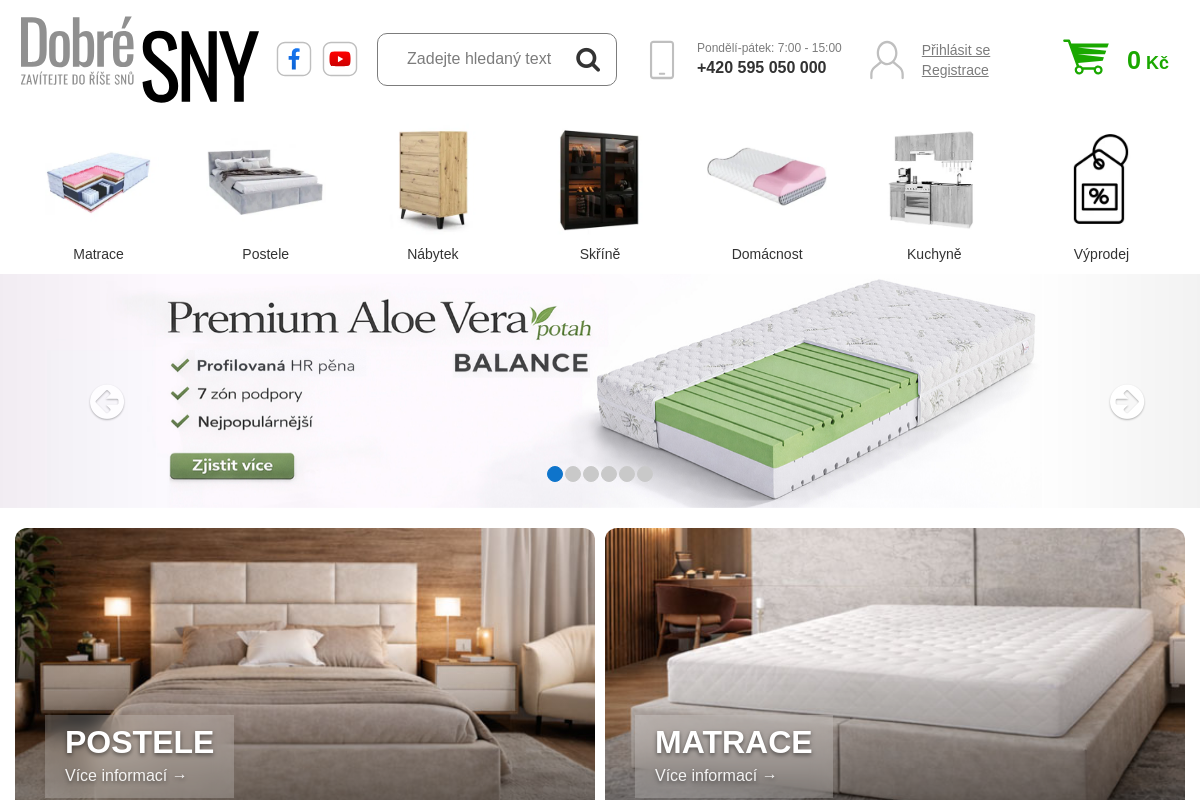The height and width of the screenshot is (800, 1200).
Task: Open the Výprodej discount tag icon
Action: 1101,179
